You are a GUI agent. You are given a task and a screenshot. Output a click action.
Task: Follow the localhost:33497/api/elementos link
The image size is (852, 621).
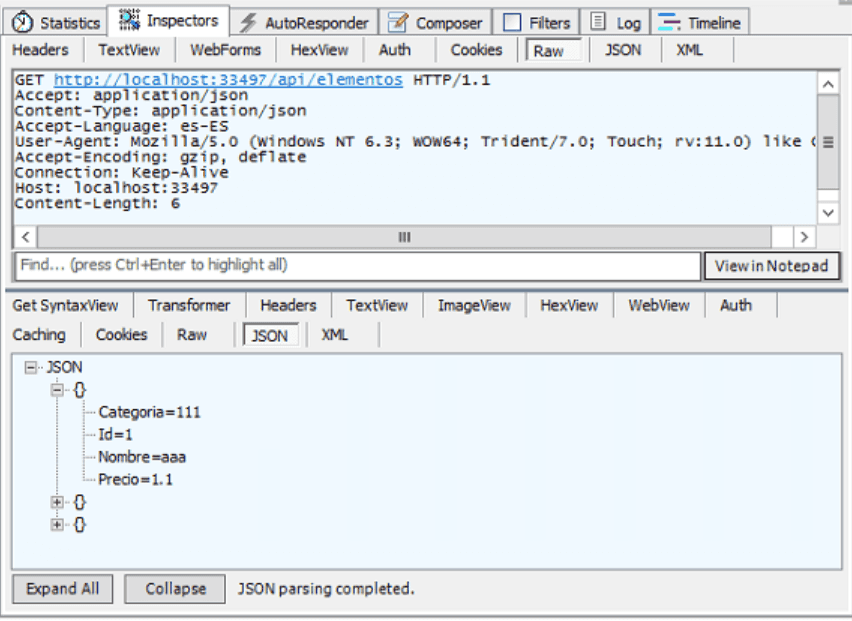click(228, 80)
